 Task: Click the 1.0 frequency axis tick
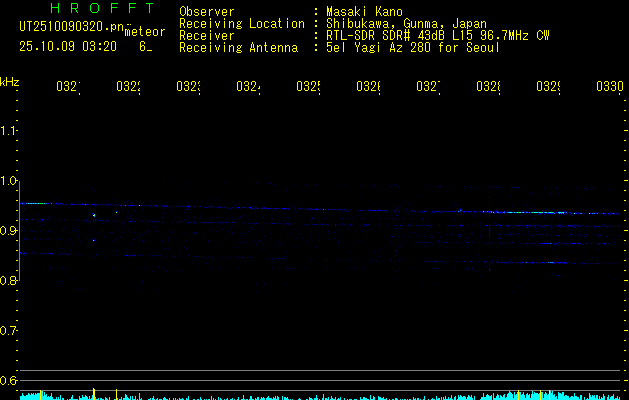9,181
